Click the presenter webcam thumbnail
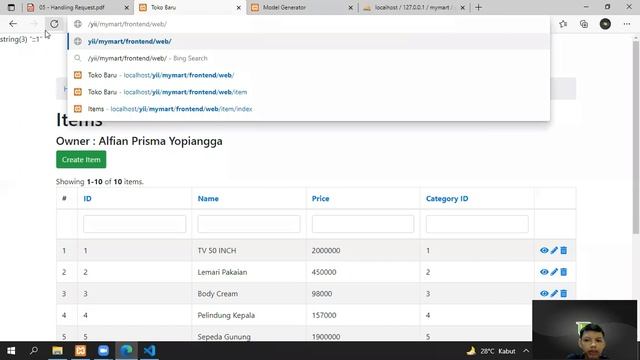 tap(584, 329)
